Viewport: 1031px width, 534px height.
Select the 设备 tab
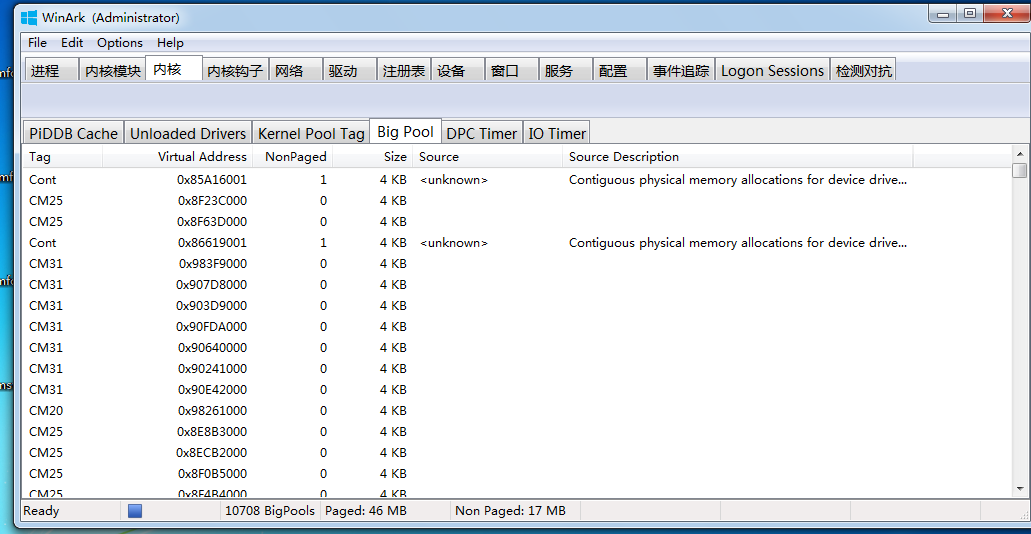coord(458,70)
